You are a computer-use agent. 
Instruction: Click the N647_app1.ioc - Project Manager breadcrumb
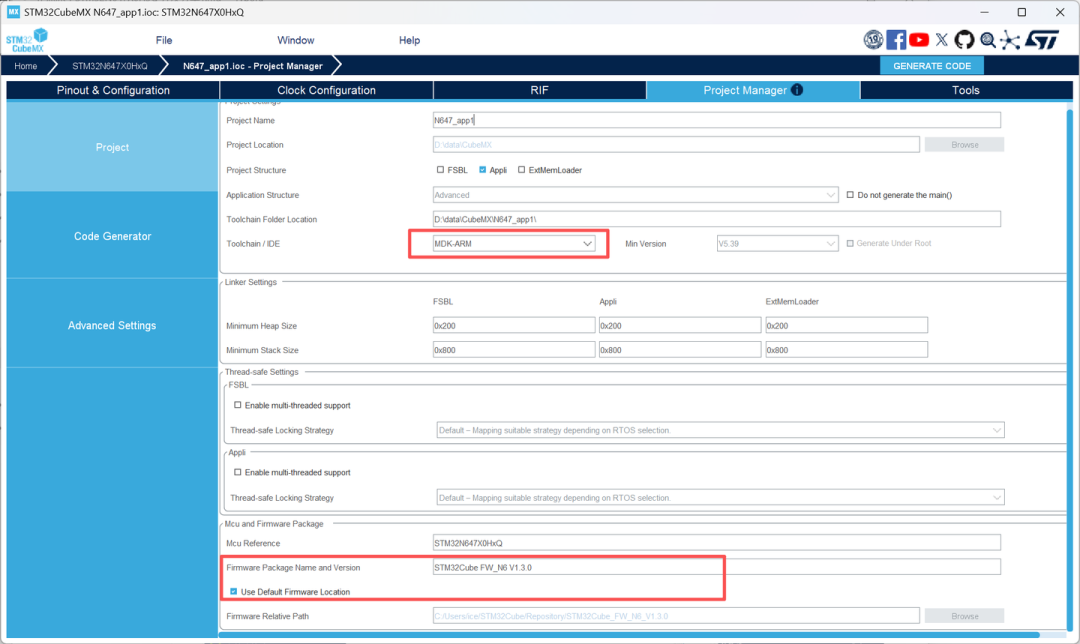(253, 66)
